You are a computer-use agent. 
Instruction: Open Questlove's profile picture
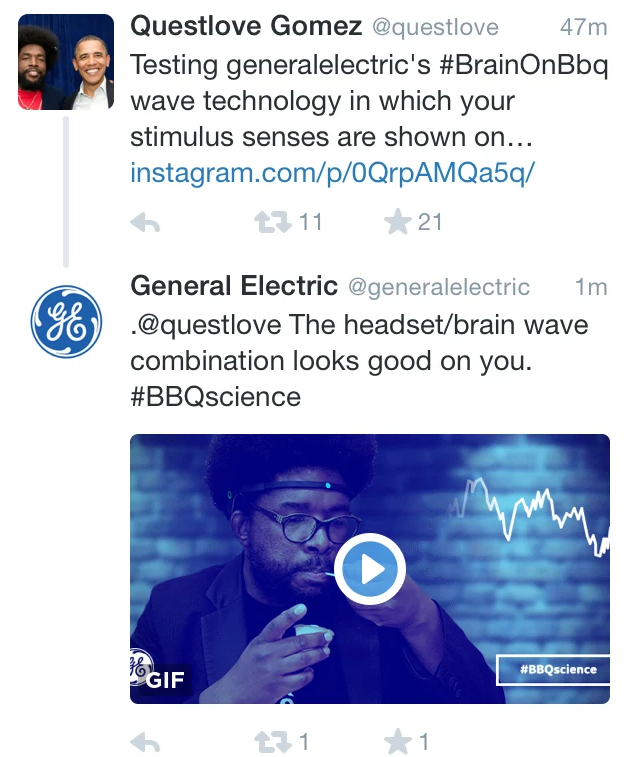coord(66,62)
